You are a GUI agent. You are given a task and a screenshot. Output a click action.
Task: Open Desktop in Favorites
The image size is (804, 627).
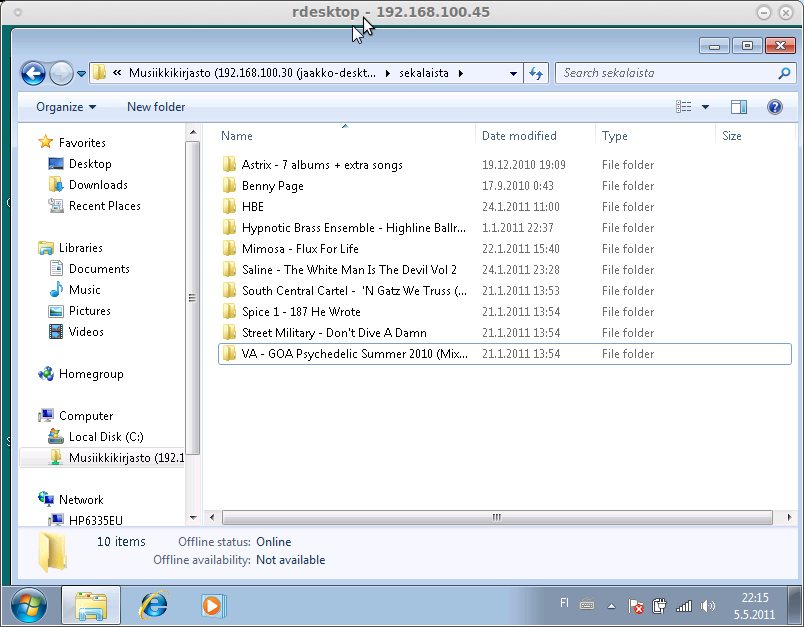90,164
